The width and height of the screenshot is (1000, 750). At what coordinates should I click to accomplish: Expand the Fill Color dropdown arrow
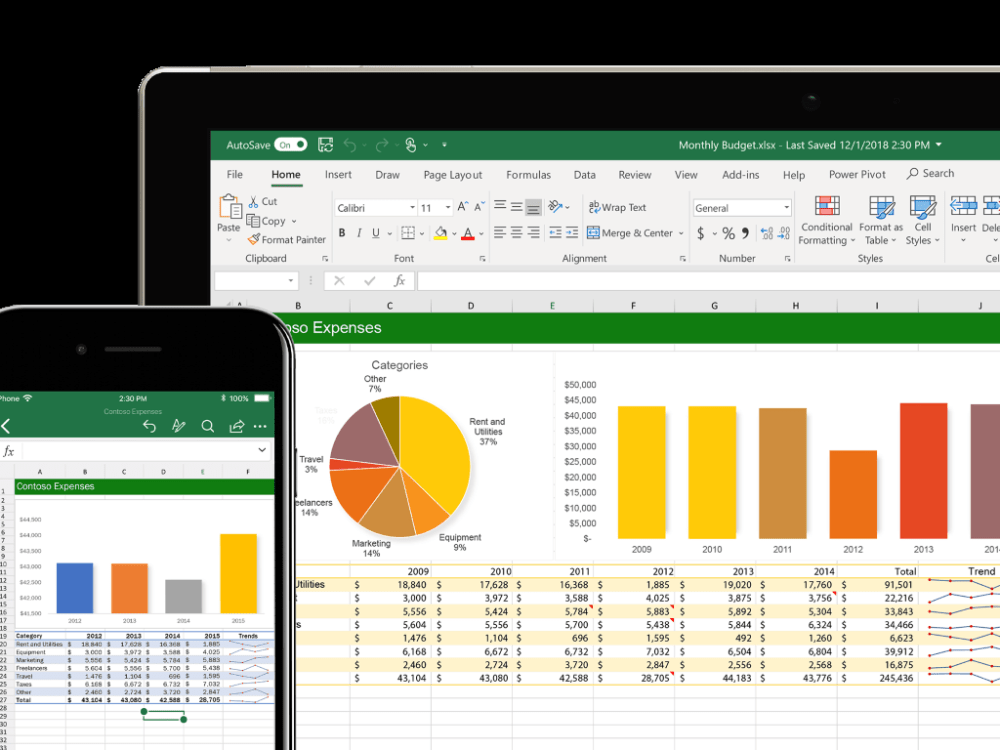tap(454, 234)
